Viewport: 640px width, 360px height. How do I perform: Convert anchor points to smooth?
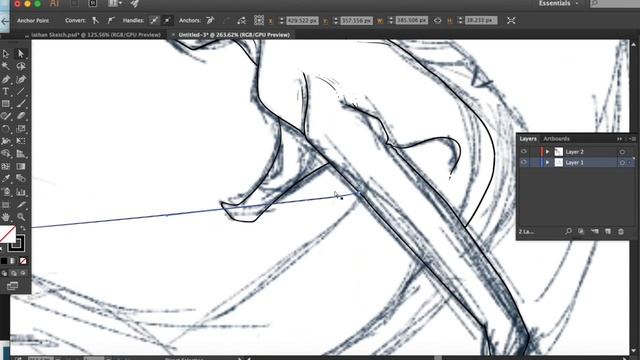[111, 20]
